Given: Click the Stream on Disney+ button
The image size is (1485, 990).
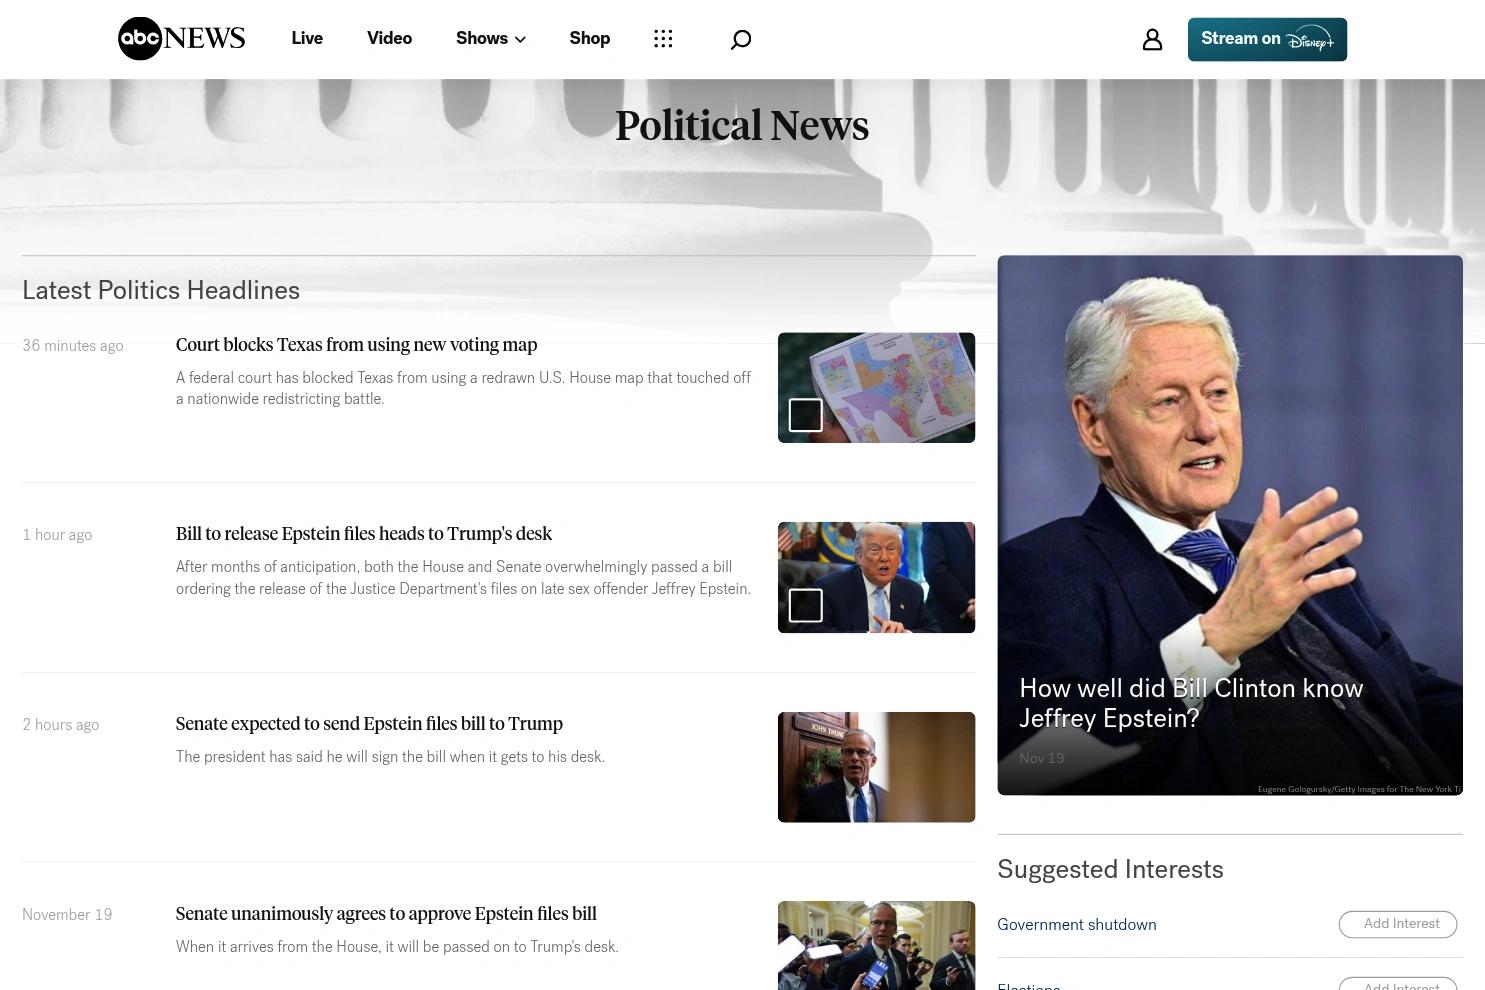Looking at the screenshot, I should point(1267,39).
